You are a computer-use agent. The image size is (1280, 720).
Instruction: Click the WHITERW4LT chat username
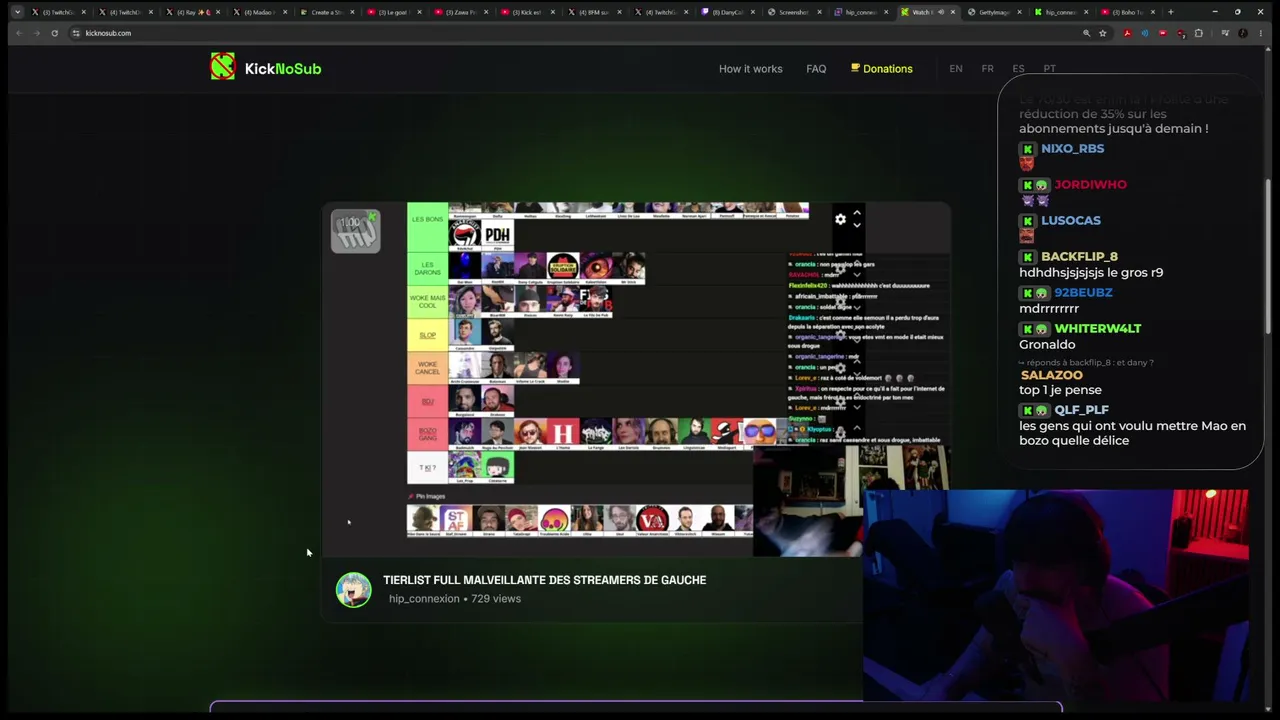1097,329
